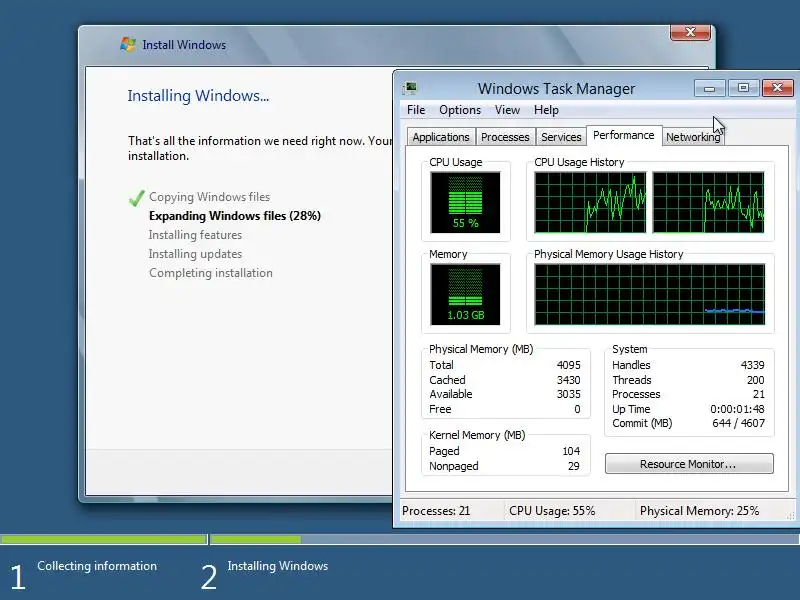Screen dimensions: 800x600
Task: Switch to the Networking tab
Action: pyautogui.click(x=693, y=137)
